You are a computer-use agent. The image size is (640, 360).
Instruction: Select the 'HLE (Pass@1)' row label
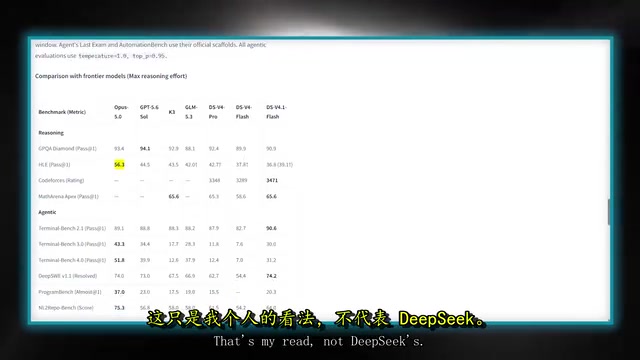tap(54, 164)
